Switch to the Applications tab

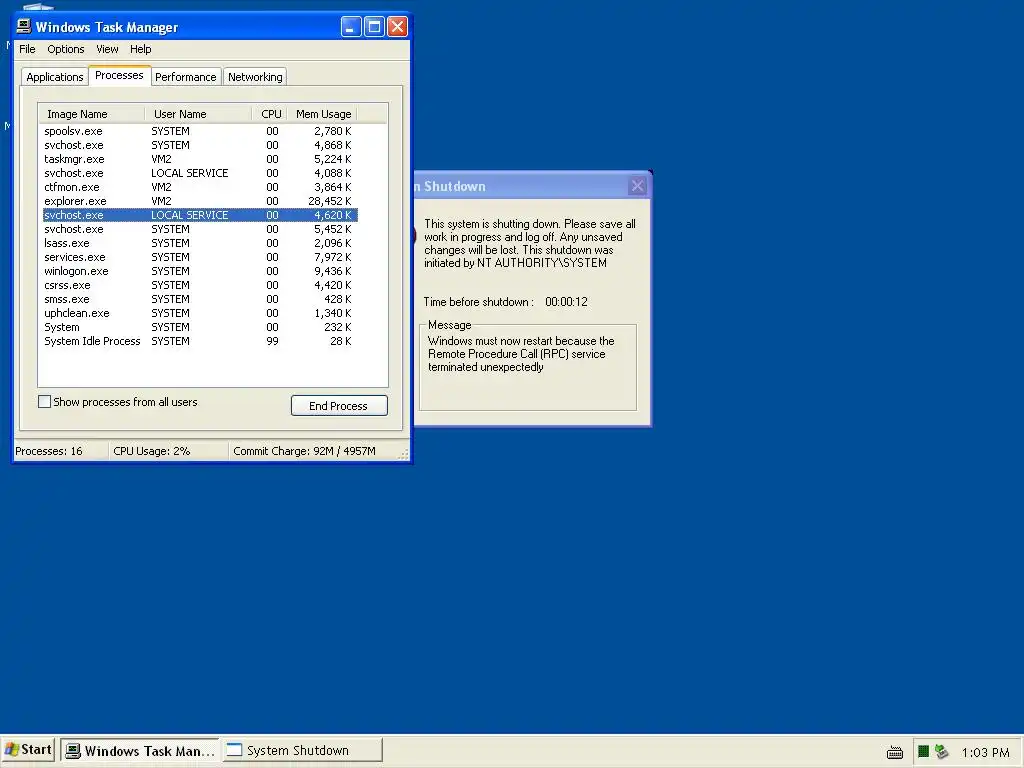(x=55, y=77)
